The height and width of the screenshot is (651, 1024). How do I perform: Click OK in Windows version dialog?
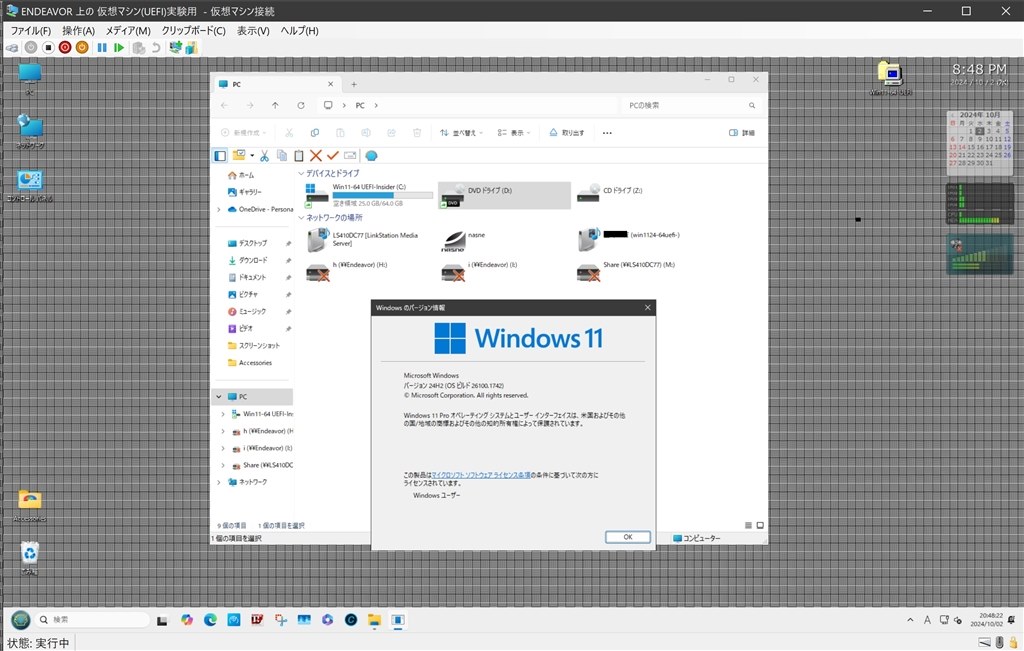[x=628, y=537]
